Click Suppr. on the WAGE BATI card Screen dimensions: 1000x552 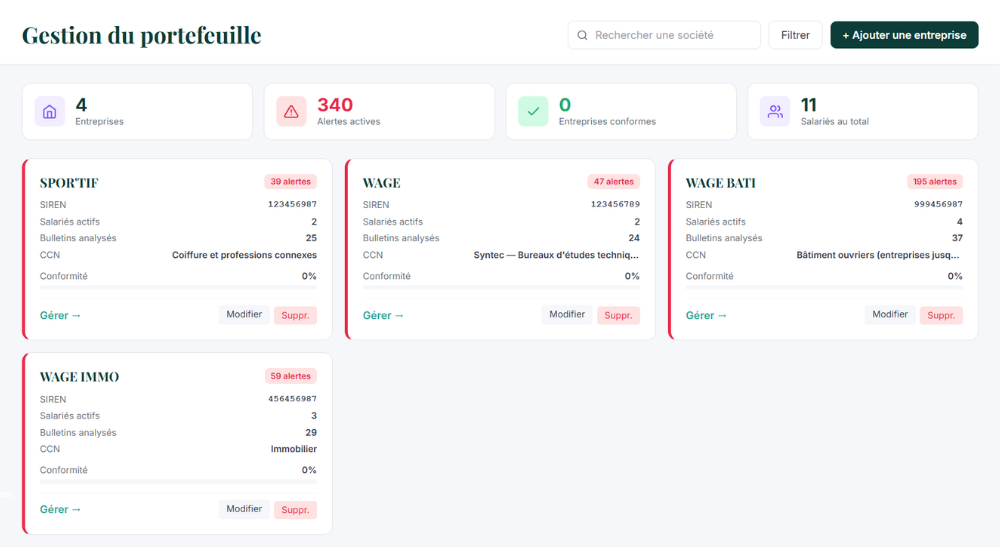[941, 316]
